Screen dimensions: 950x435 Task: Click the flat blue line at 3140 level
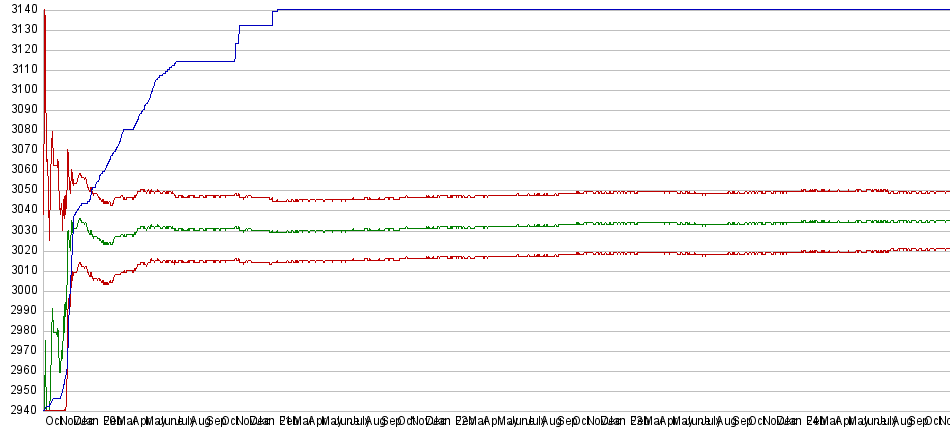(600, 10)
